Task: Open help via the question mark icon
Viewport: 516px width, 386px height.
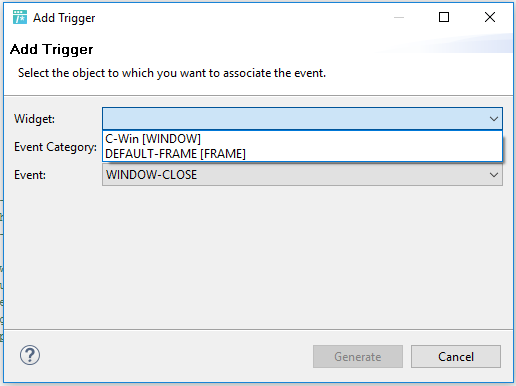Action: [x=30, y=355]
